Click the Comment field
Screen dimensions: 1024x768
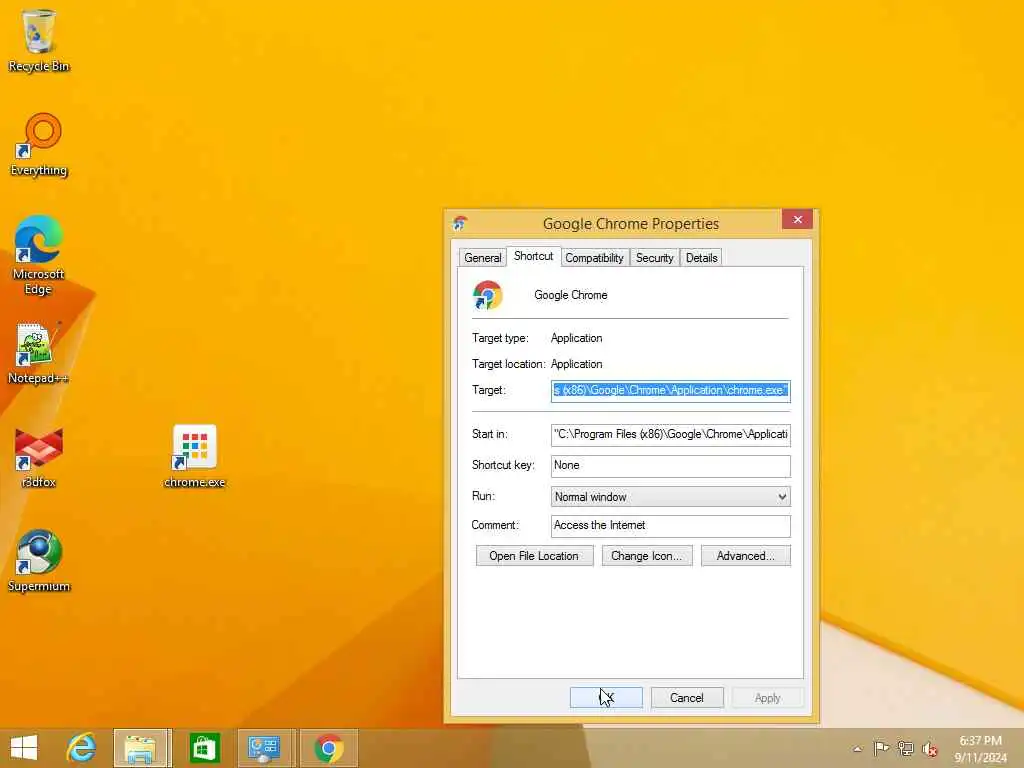671,526
